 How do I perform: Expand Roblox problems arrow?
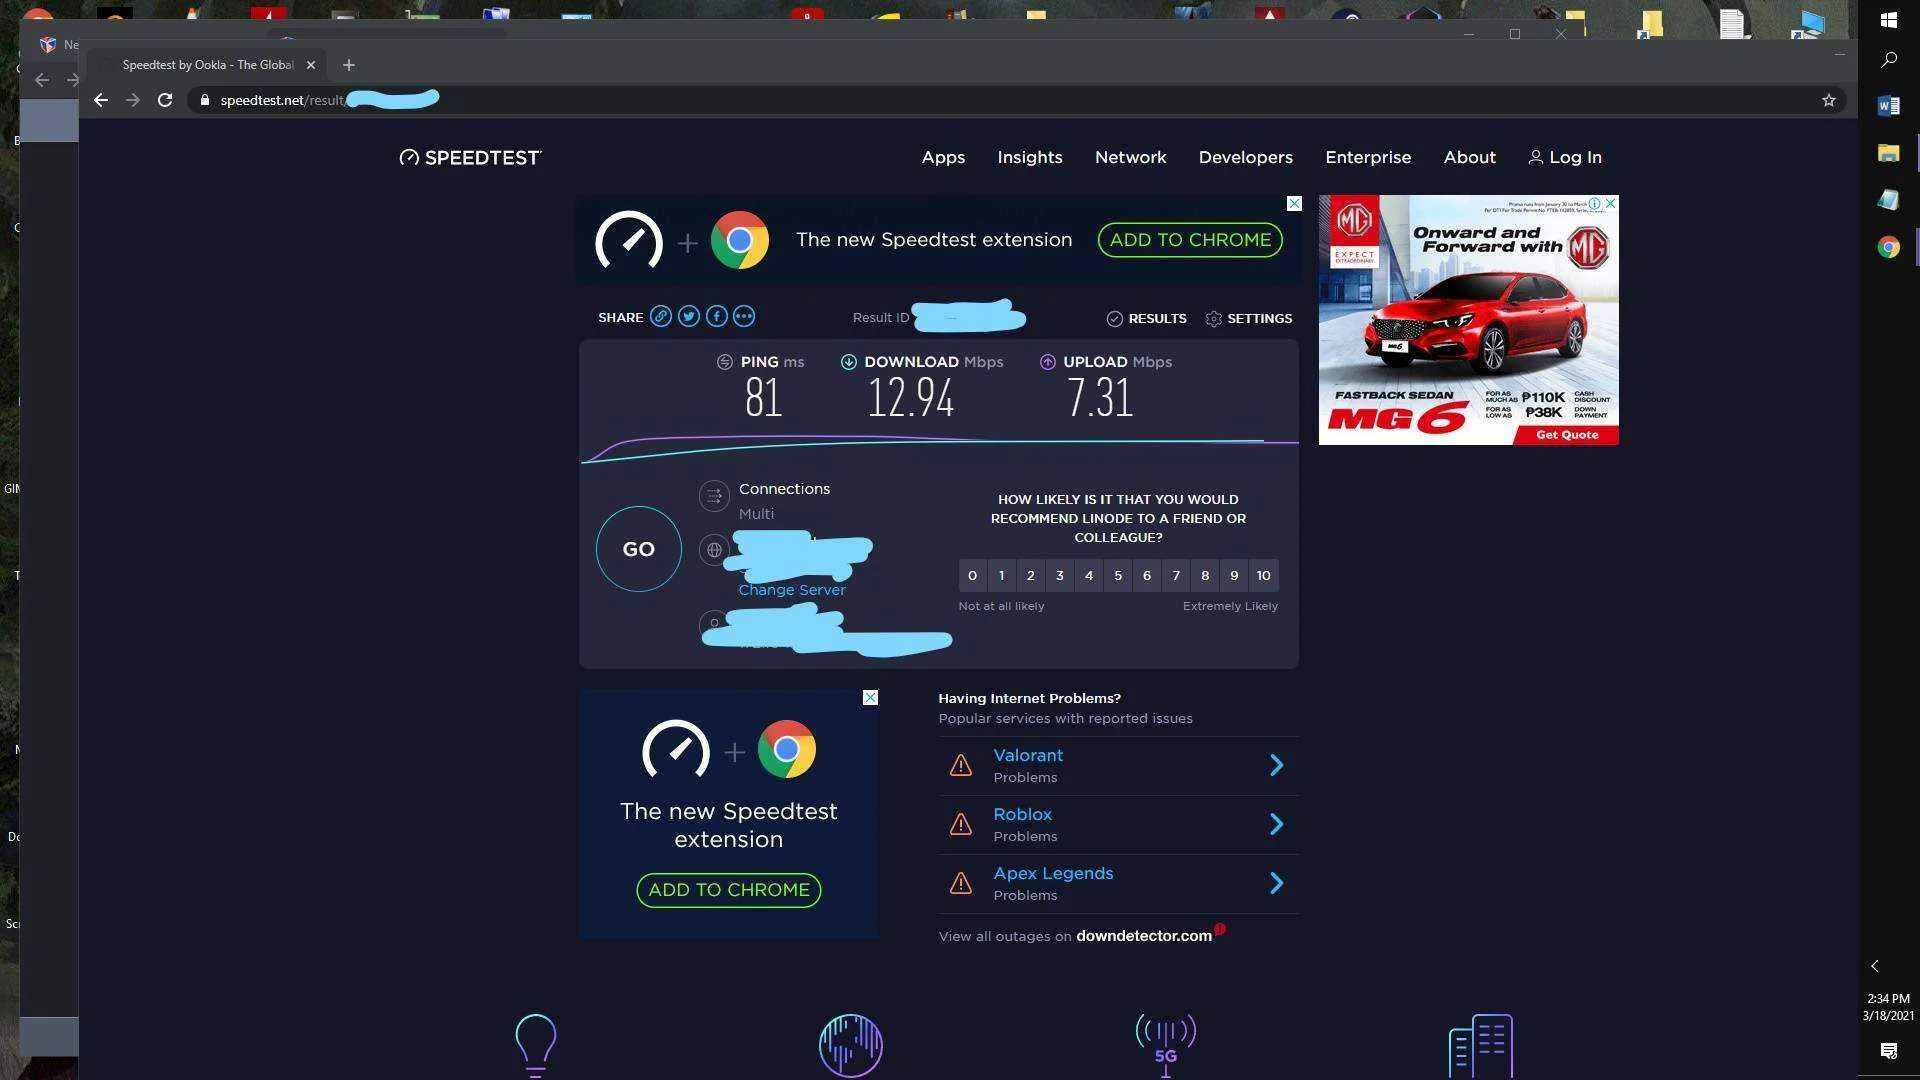(1276, 824)
